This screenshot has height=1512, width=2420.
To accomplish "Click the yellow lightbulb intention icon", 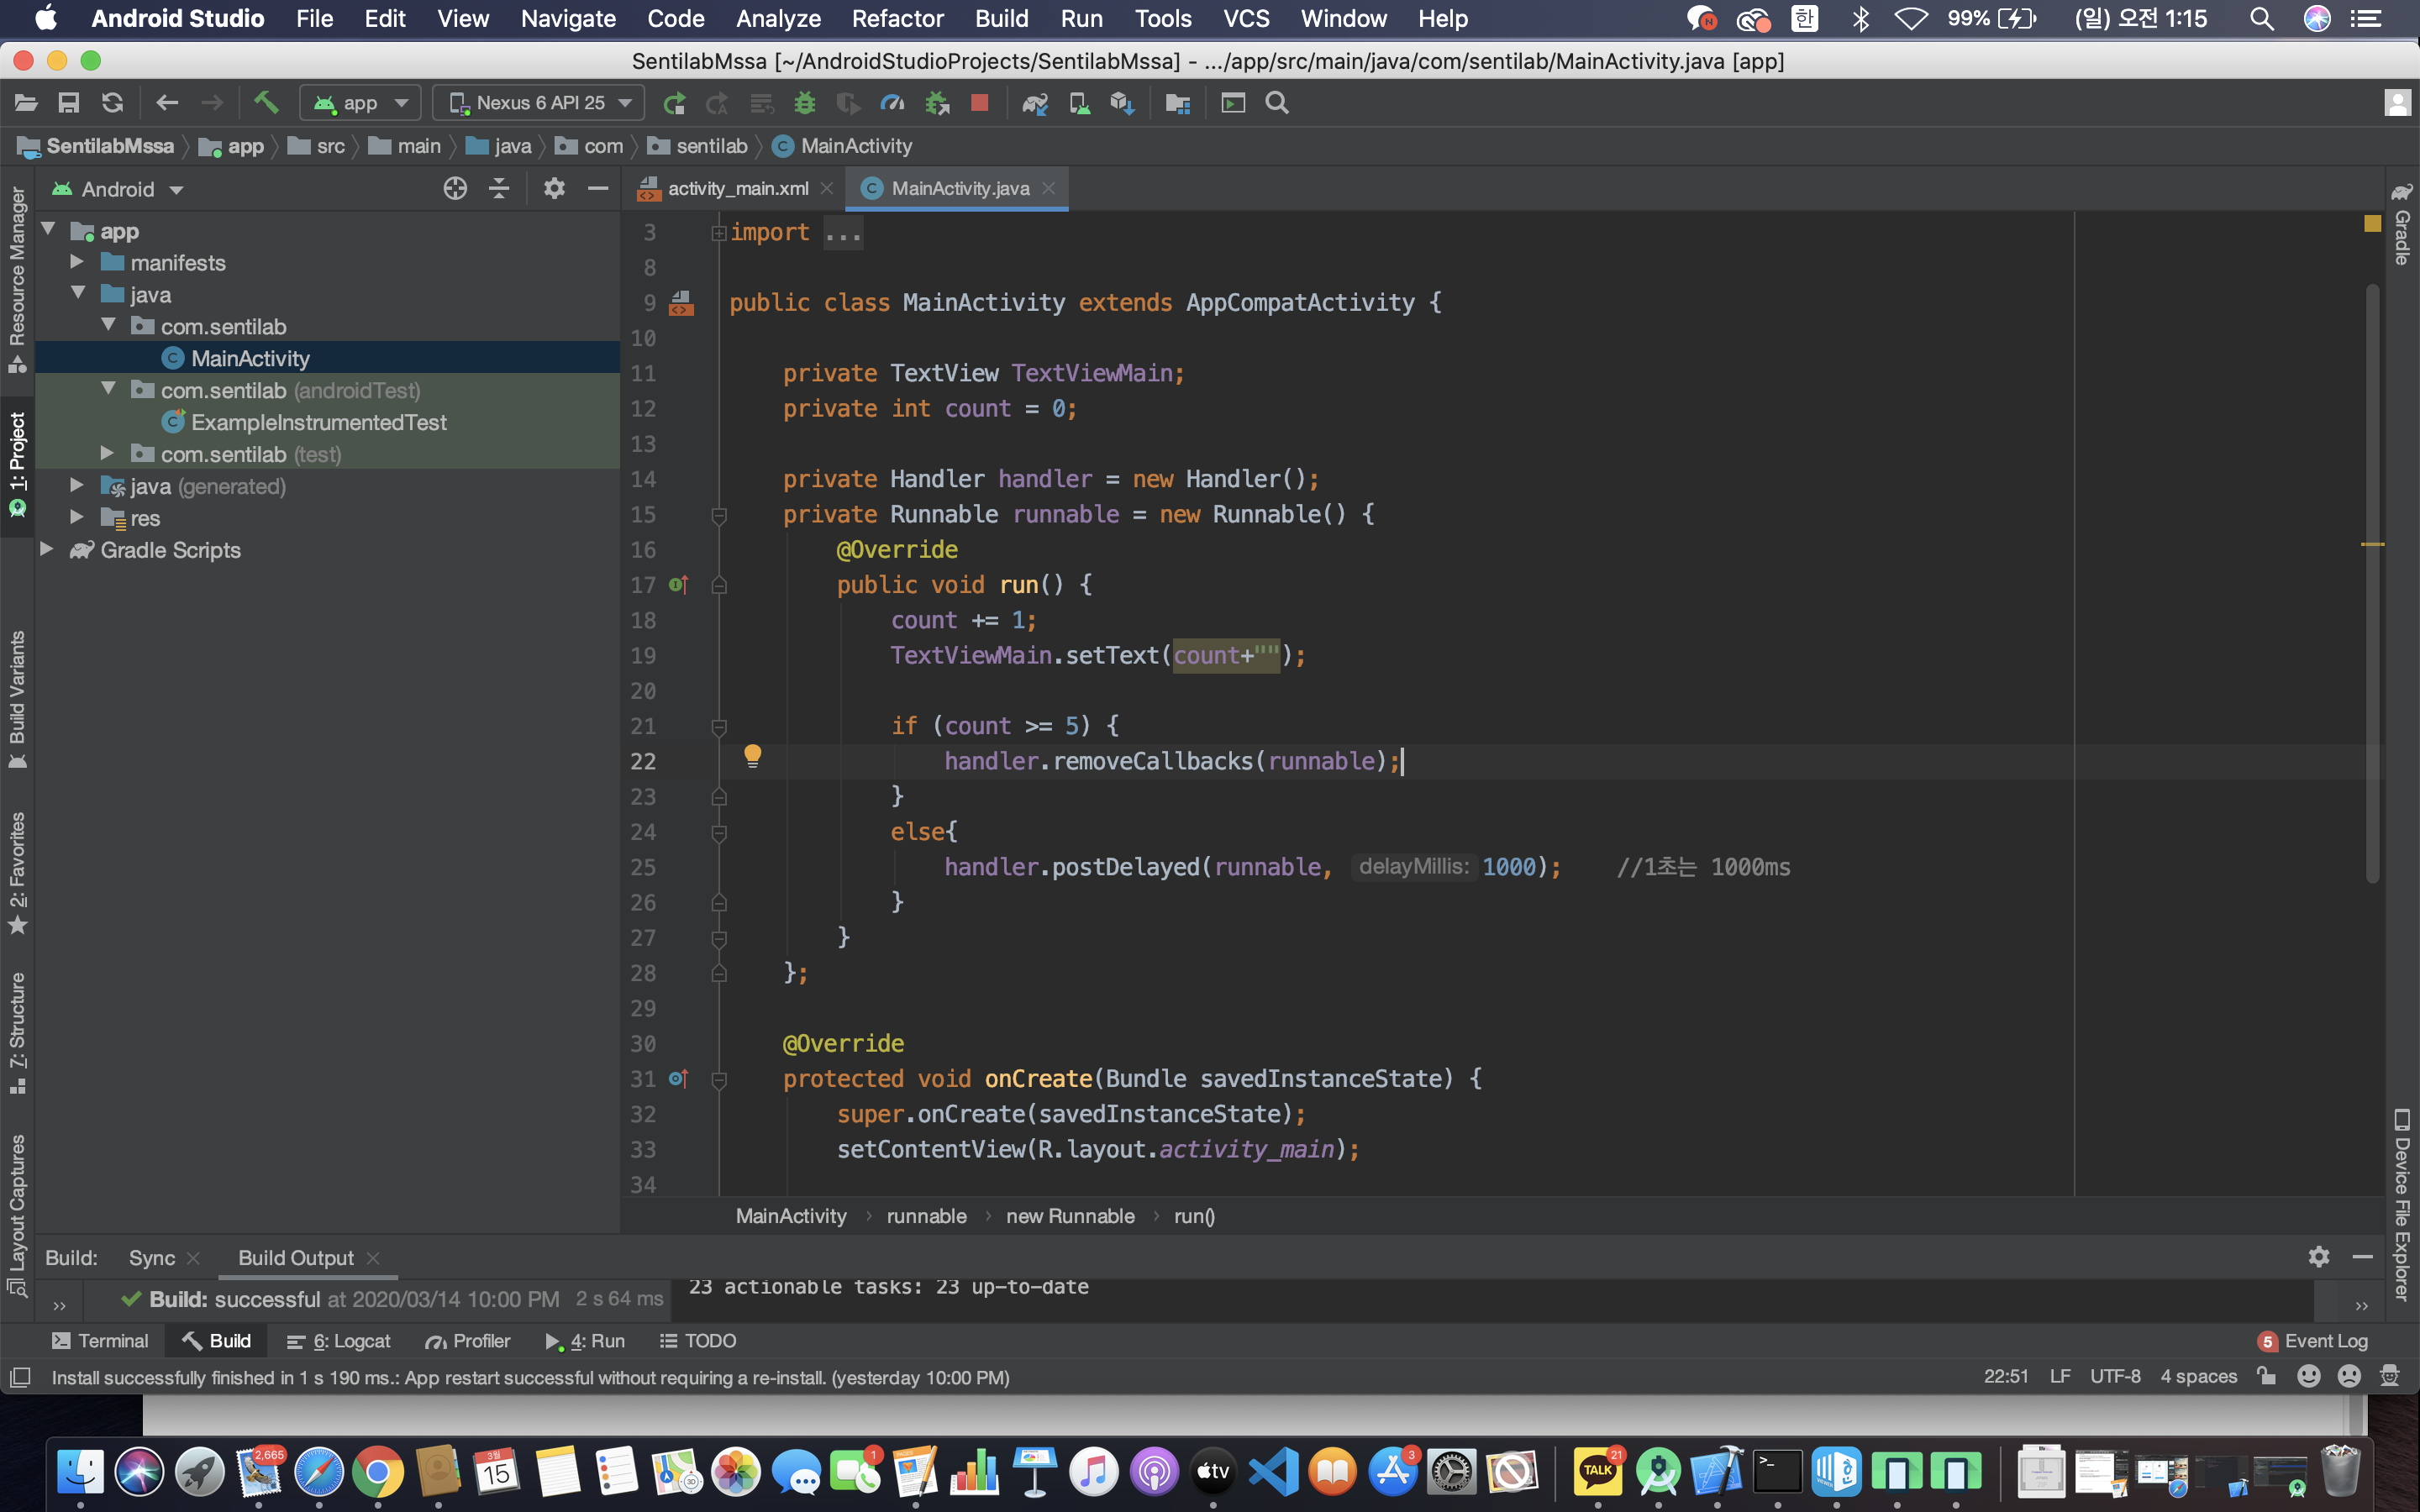I will click(752, 756).
